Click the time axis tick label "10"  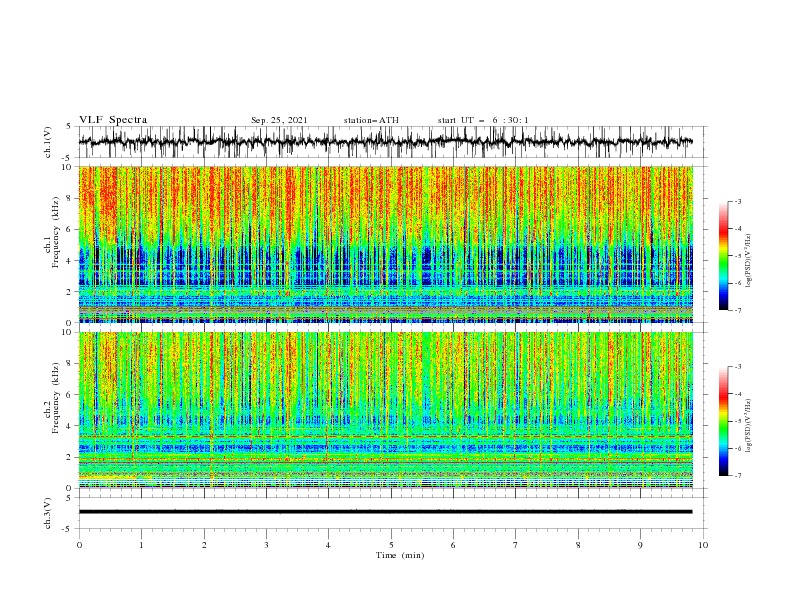point(703,545)
